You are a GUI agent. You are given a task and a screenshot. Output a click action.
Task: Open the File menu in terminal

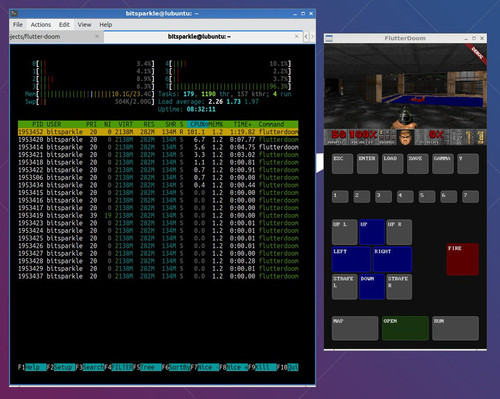pos(18,25)
